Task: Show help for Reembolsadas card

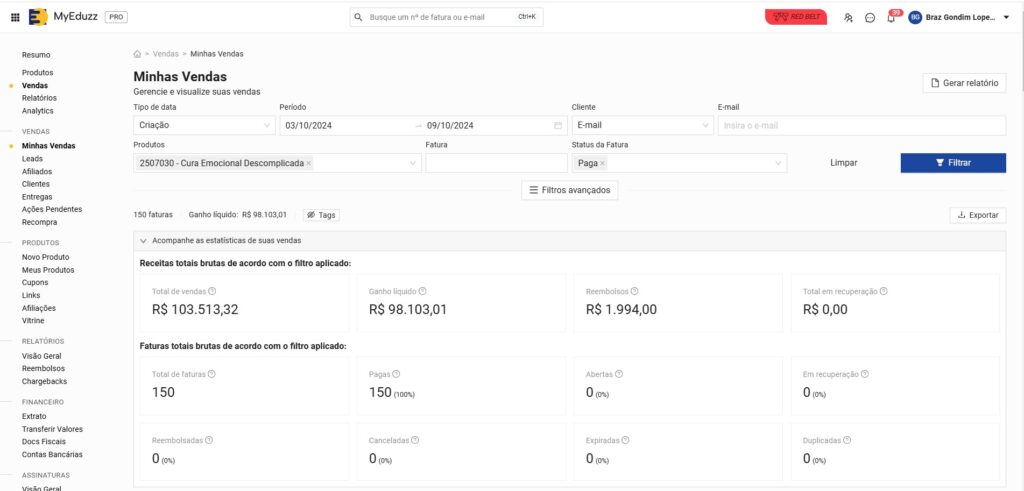Action: pos(209,440)
